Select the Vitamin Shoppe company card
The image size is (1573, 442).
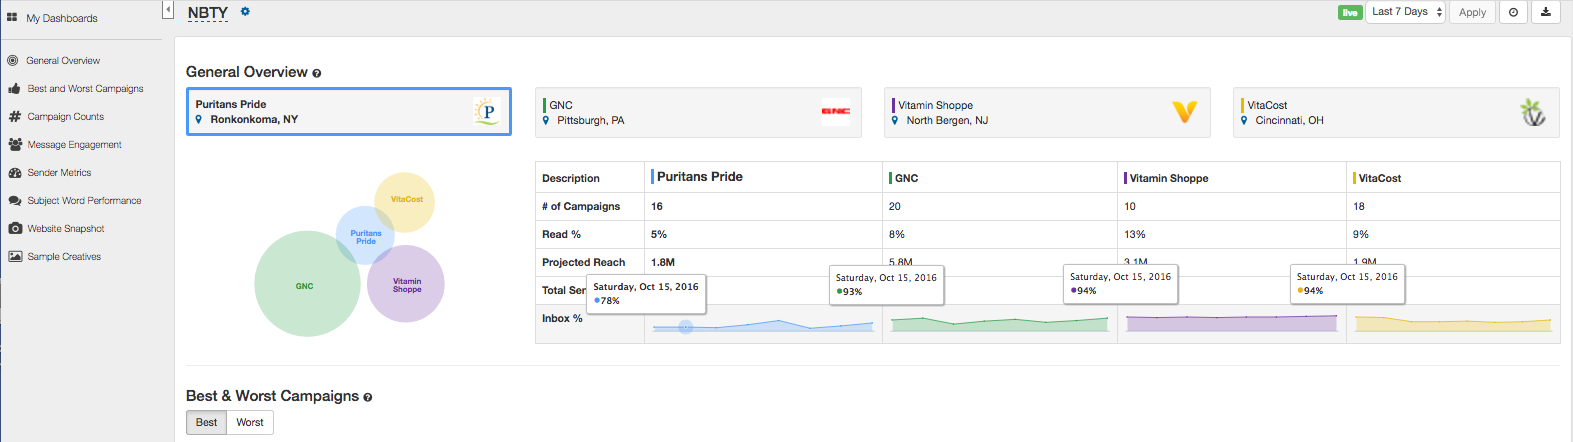1047,112
